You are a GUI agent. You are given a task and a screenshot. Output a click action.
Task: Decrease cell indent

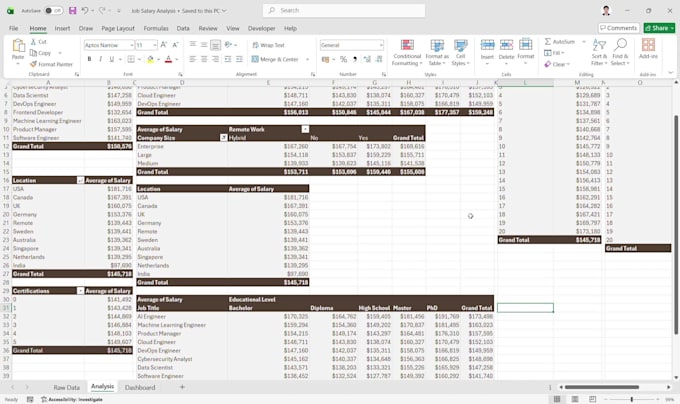tap(228, 59)
